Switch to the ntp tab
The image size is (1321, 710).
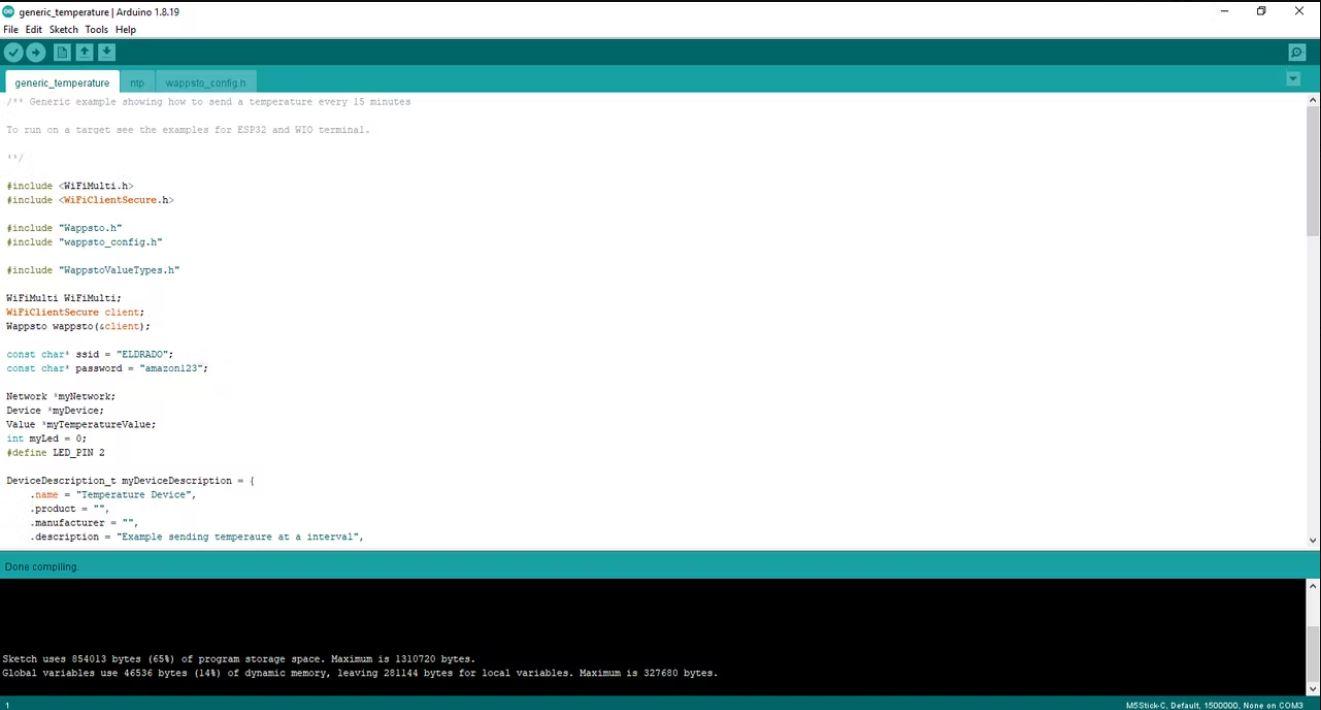(137, 82)
